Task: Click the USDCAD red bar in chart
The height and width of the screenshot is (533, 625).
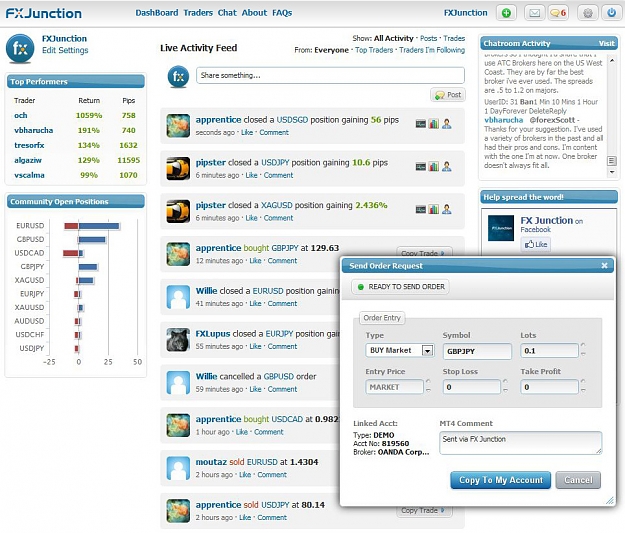Action: pyautogui.click(x=71, y=253)
